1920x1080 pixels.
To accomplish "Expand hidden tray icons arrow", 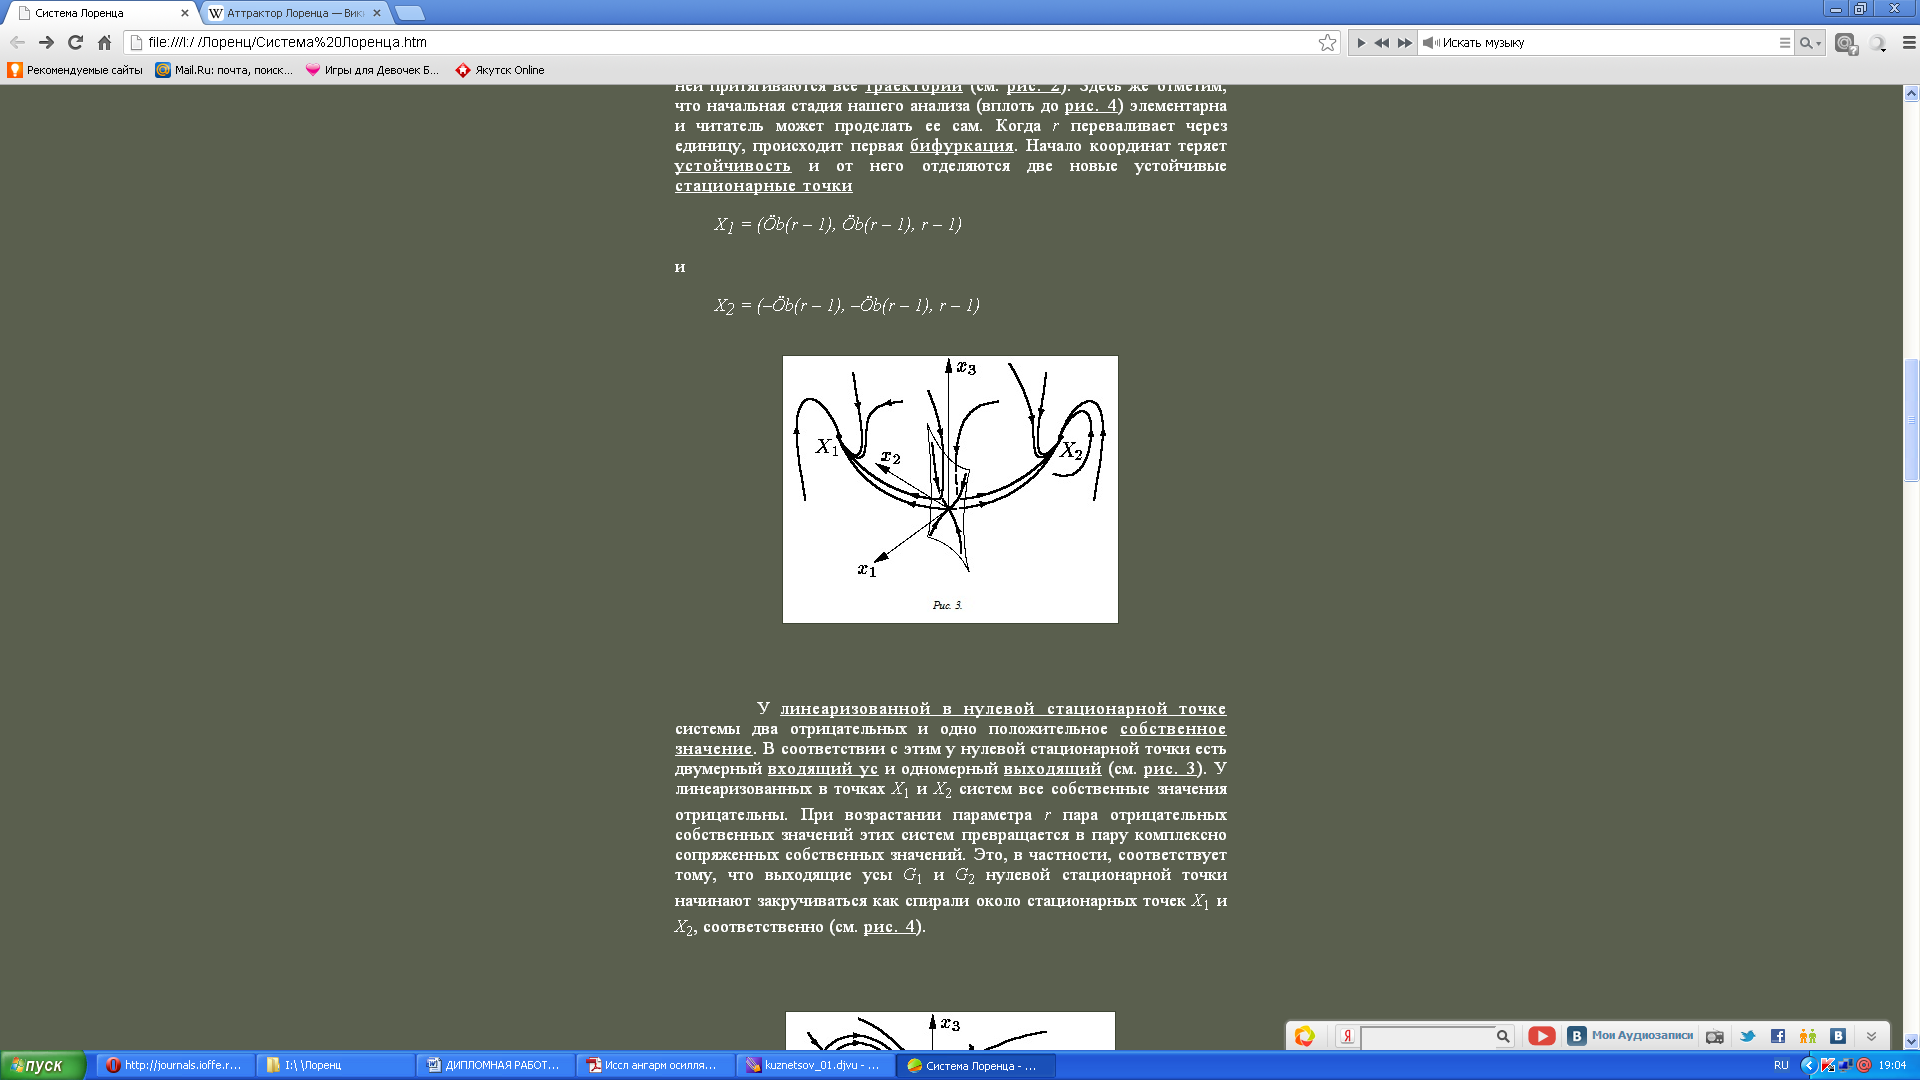I will coord(1808,1066).
